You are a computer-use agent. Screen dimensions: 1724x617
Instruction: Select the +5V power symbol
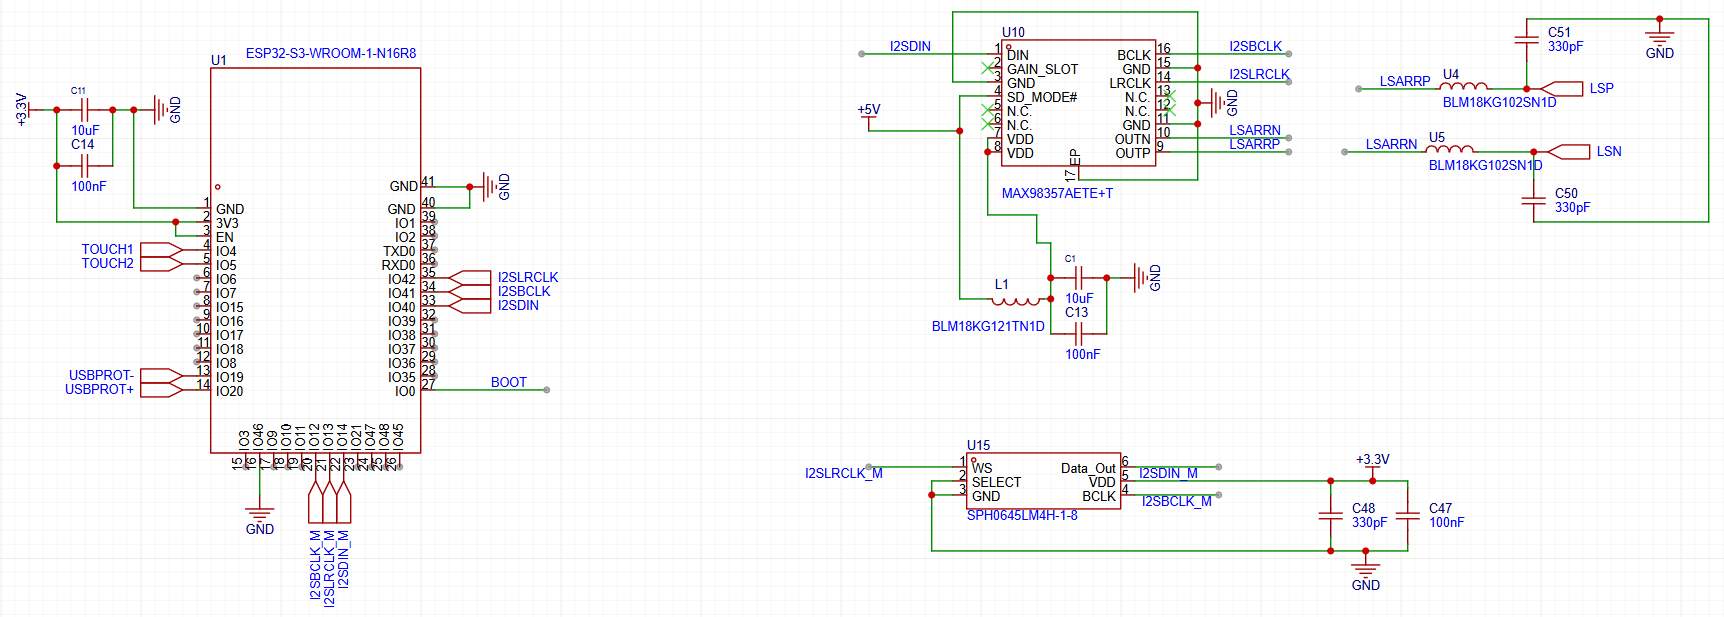869,117
